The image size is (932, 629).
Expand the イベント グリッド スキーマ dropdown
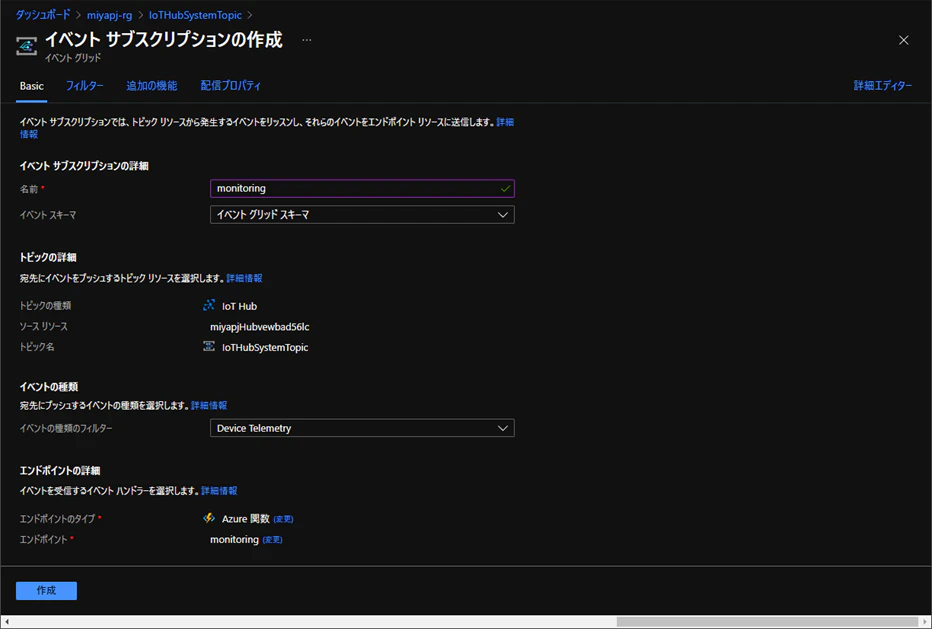point(362,215)
